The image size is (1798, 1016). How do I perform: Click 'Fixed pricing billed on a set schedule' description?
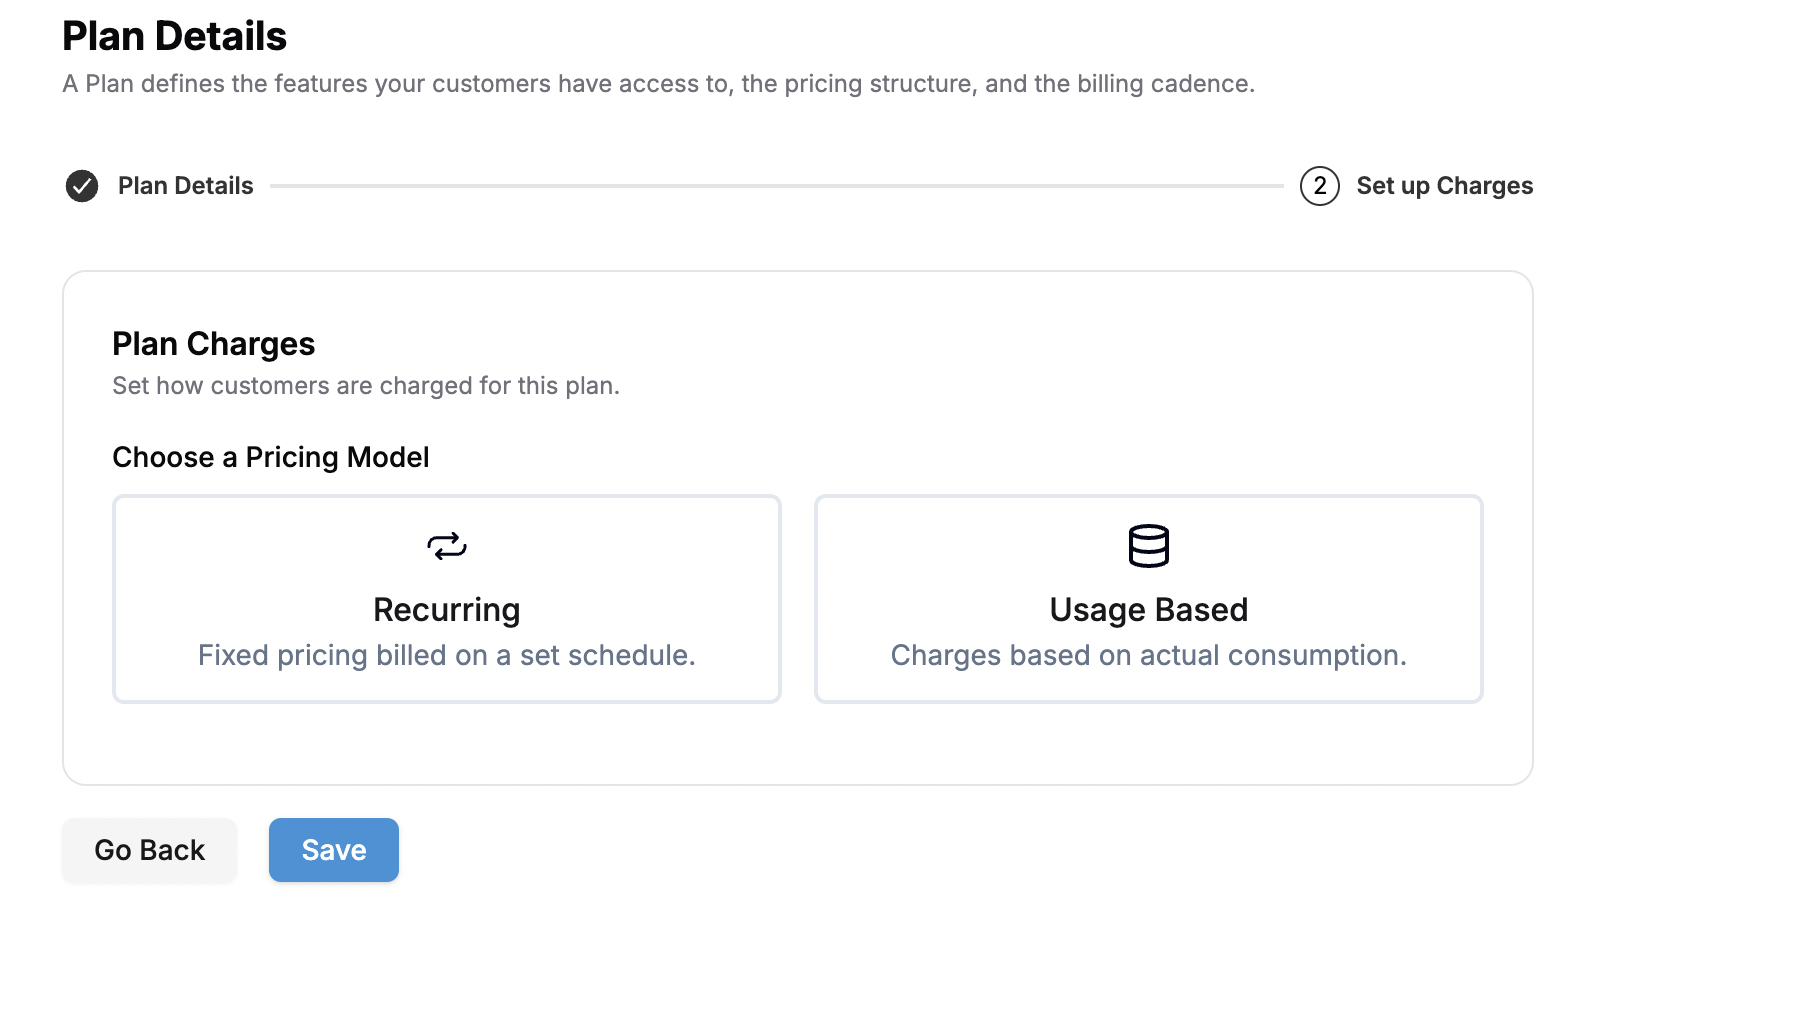[447, 655]
